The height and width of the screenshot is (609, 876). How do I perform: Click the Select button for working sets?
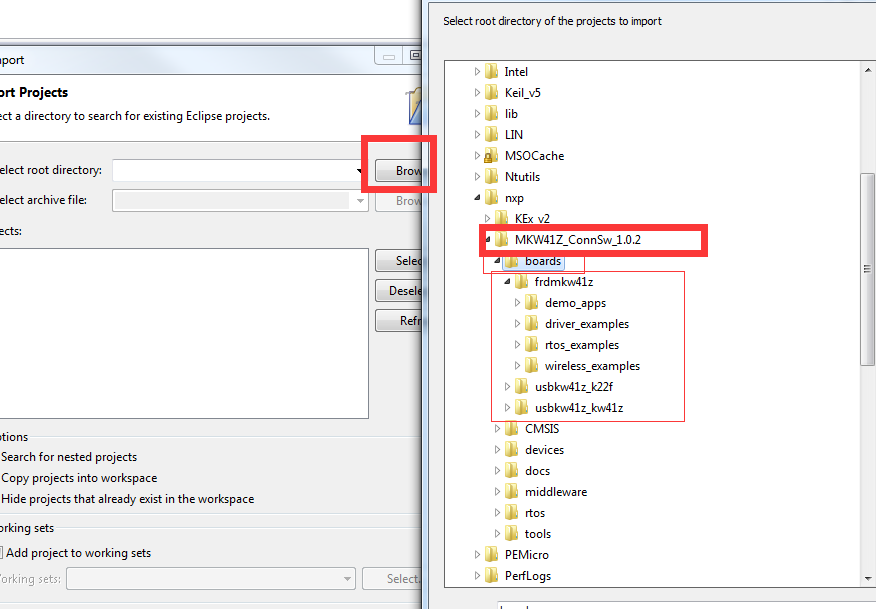point(392,579)
